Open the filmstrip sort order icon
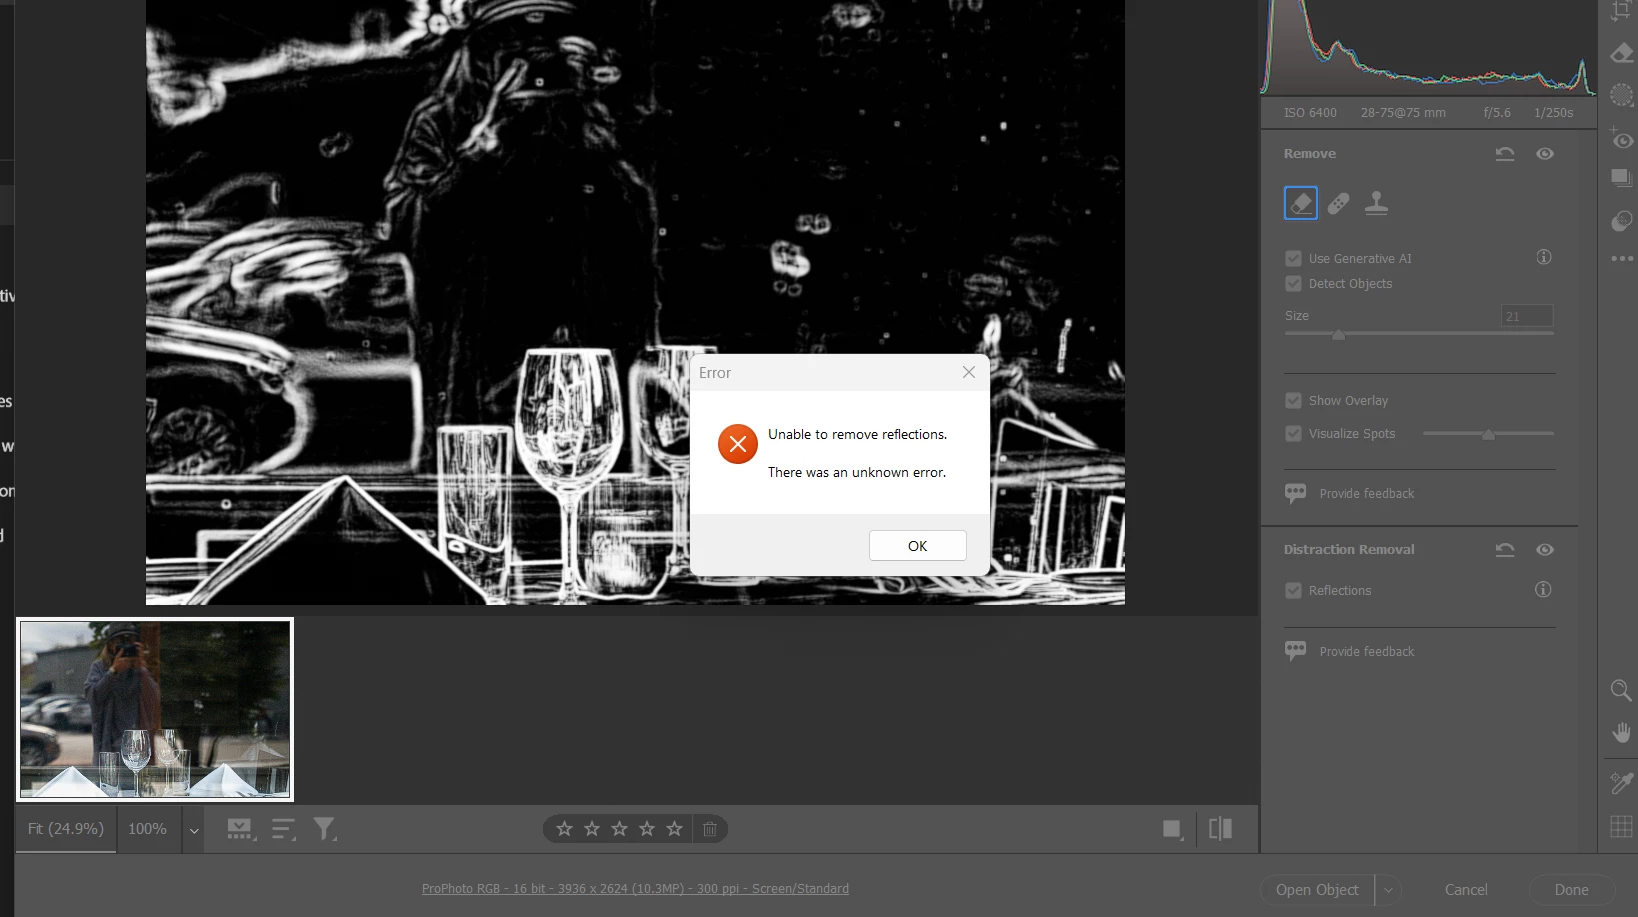Screen dimensions: 1638x917 coord(283,829)
